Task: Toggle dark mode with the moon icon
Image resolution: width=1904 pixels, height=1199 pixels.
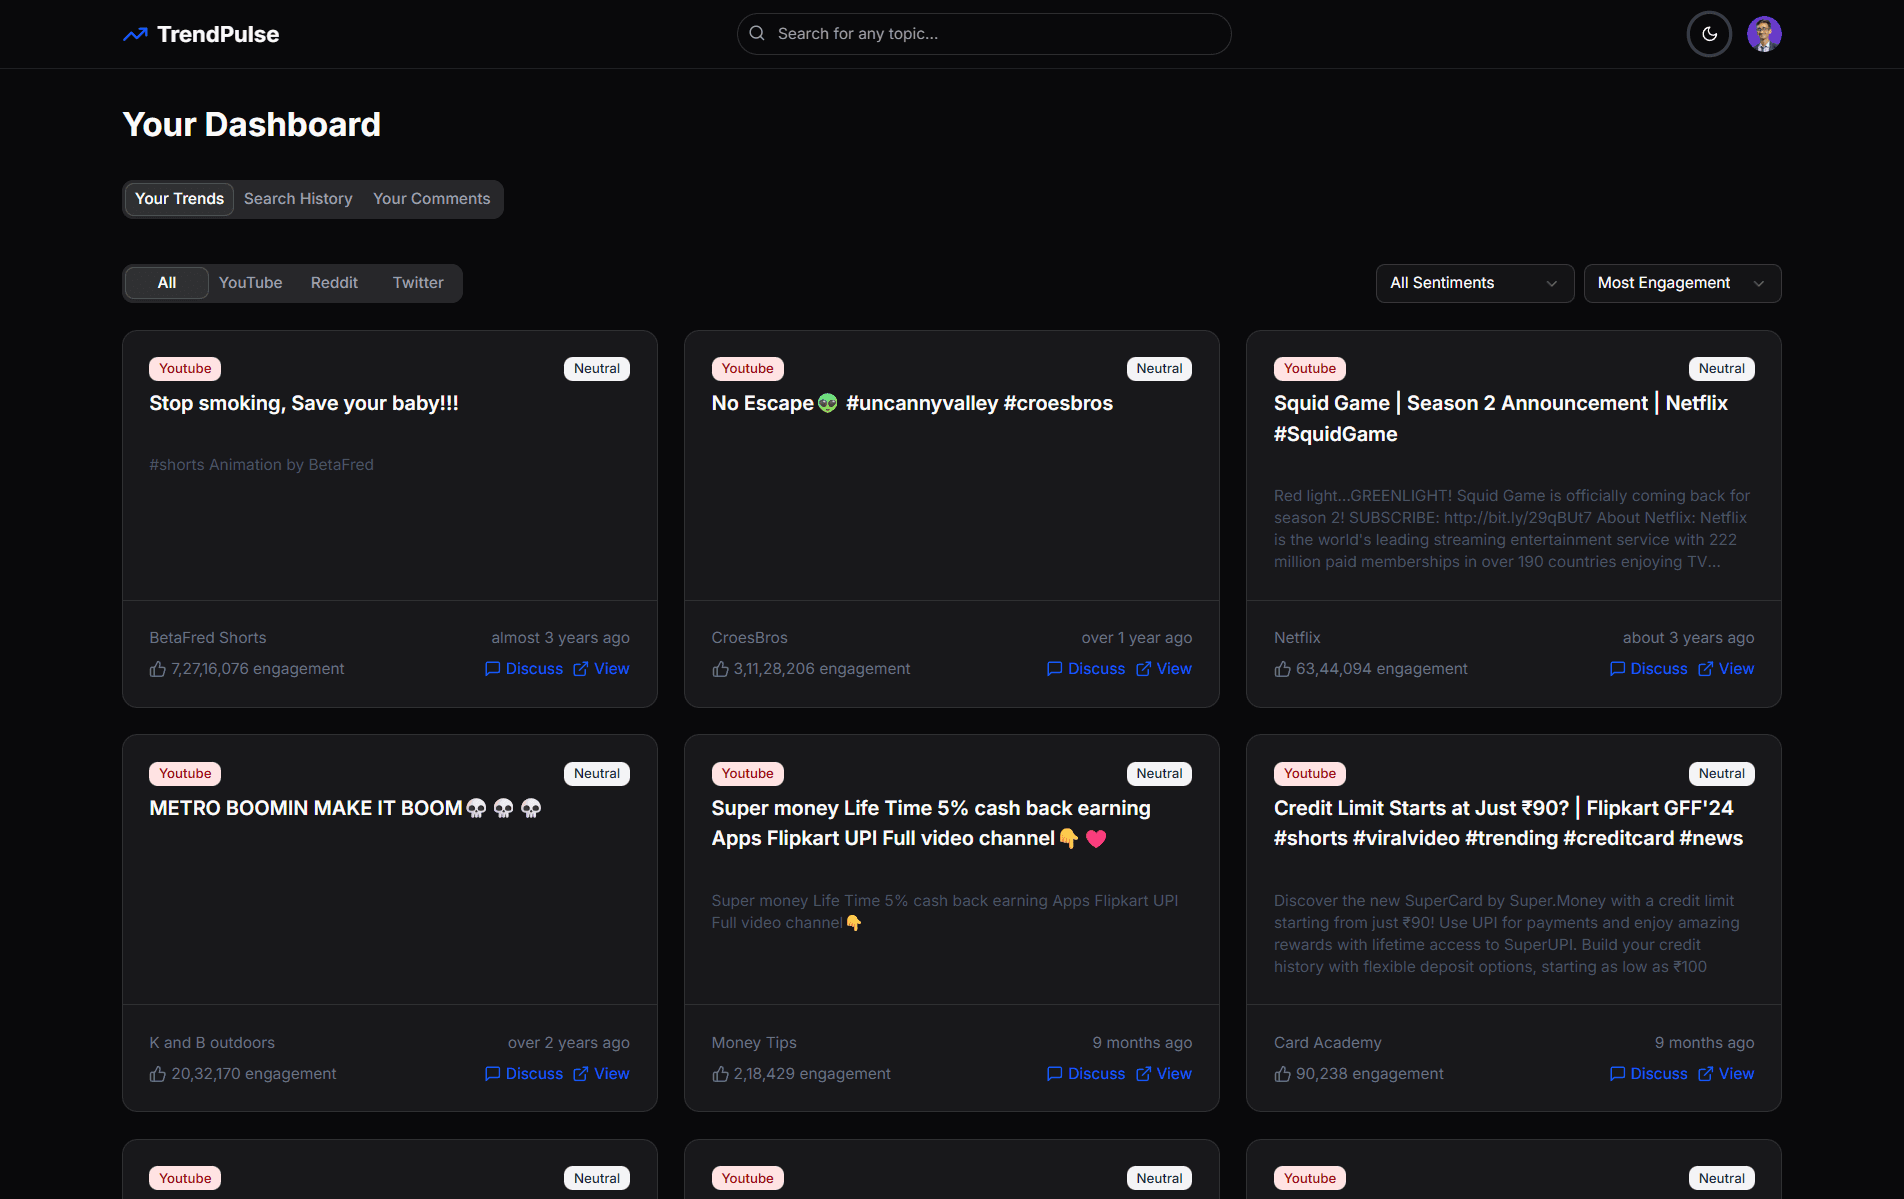Action: (1709, 34)
